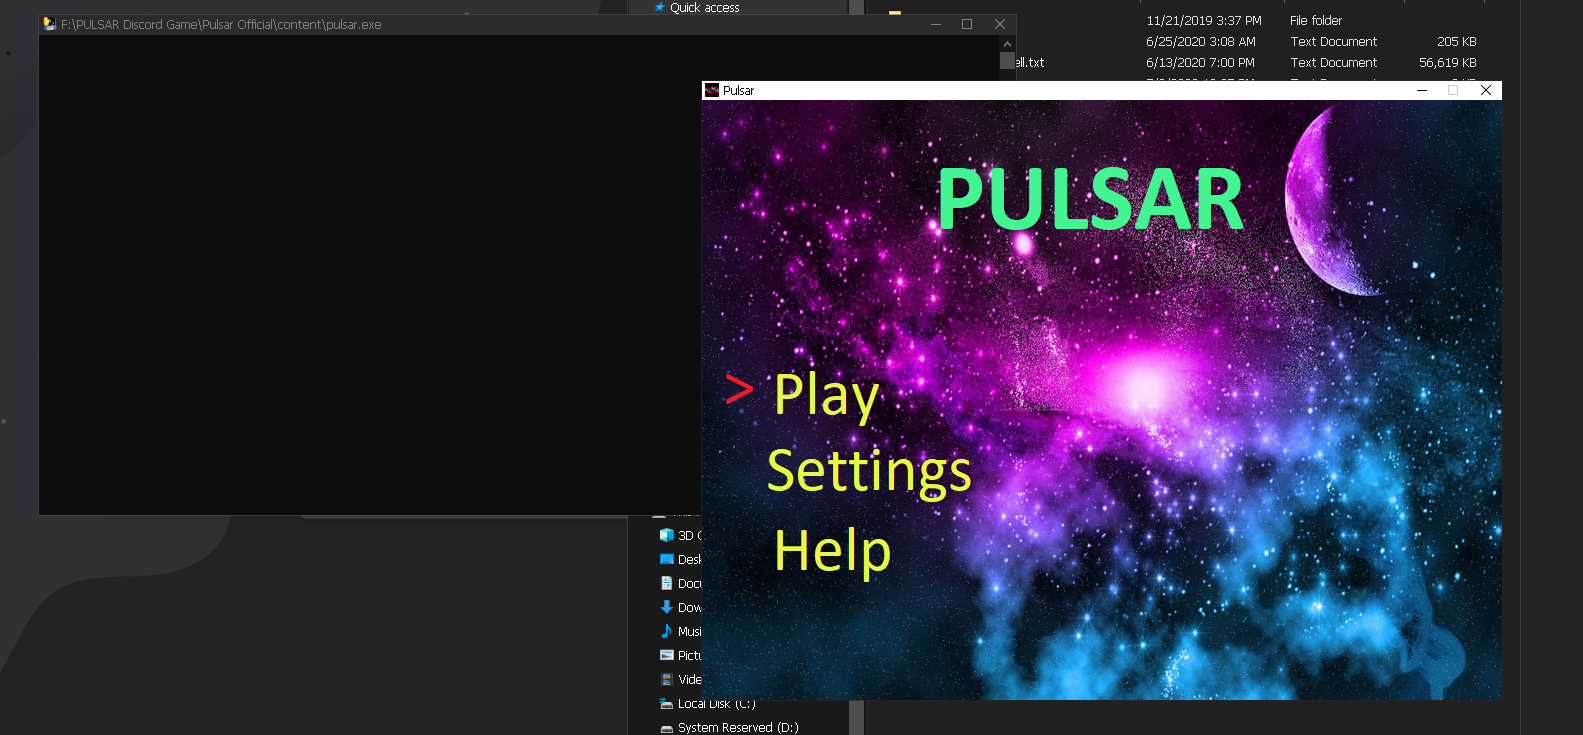Click the "6/25/2020 3:08 AM" date cell
This screenshot has height=735, width=1583.
(1201, 41)
